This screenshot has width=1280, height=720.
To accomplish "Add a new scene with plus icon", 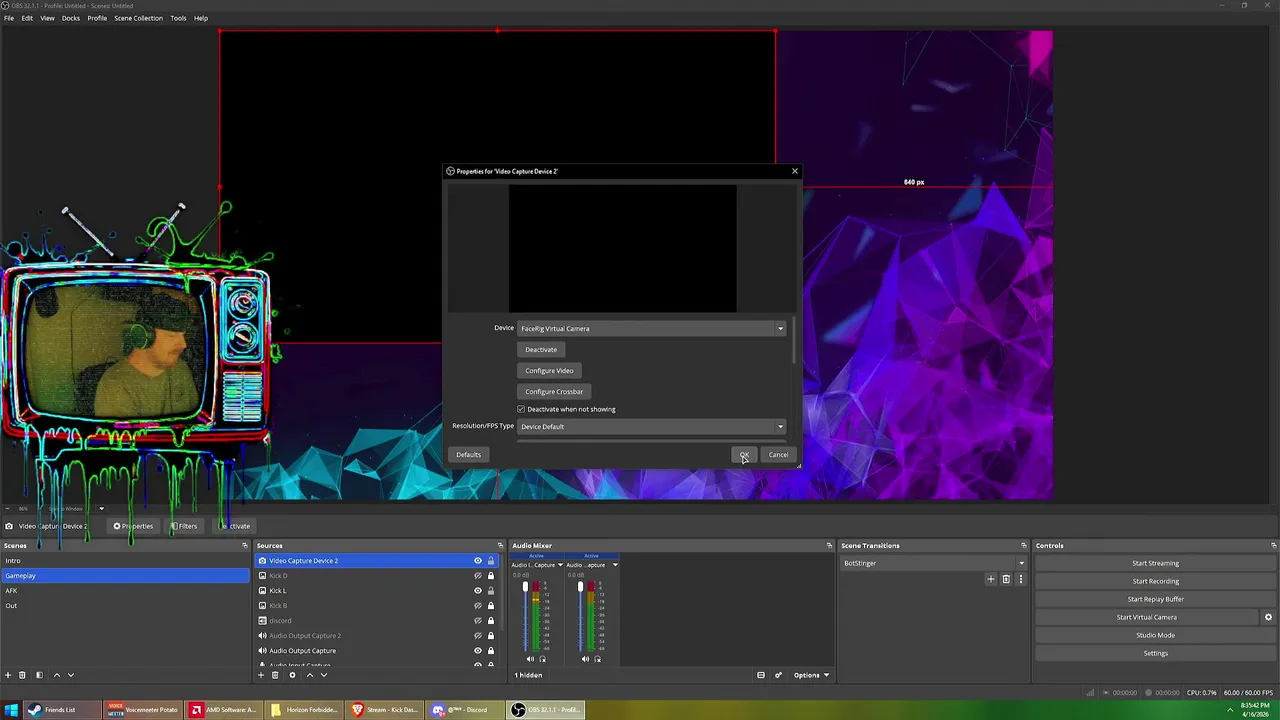I will tap(8, 675).
